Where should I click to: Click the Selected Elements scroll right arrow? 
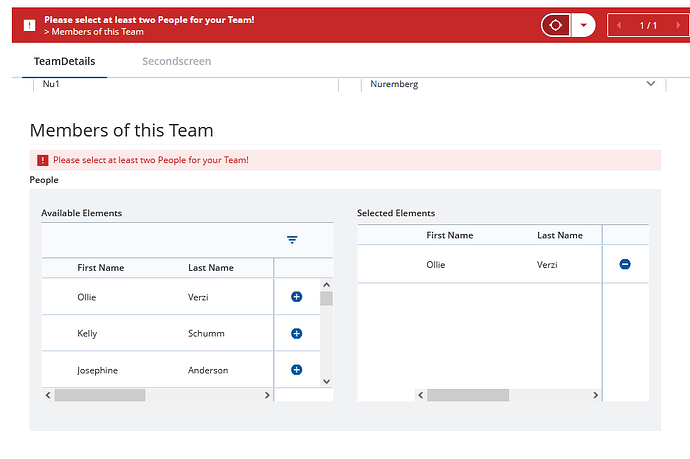pos(595,395)
